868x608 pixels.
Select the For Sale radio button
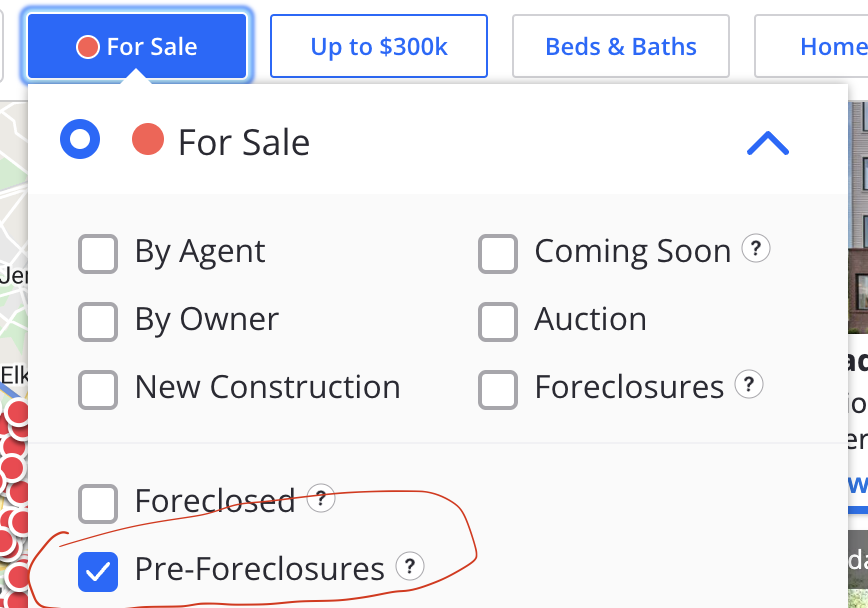(80, 139)
